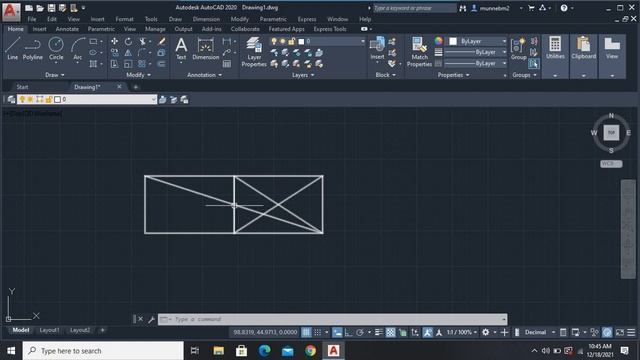Expand the Block panel dropdown
The image size is (640, 360).
[385, 75]
